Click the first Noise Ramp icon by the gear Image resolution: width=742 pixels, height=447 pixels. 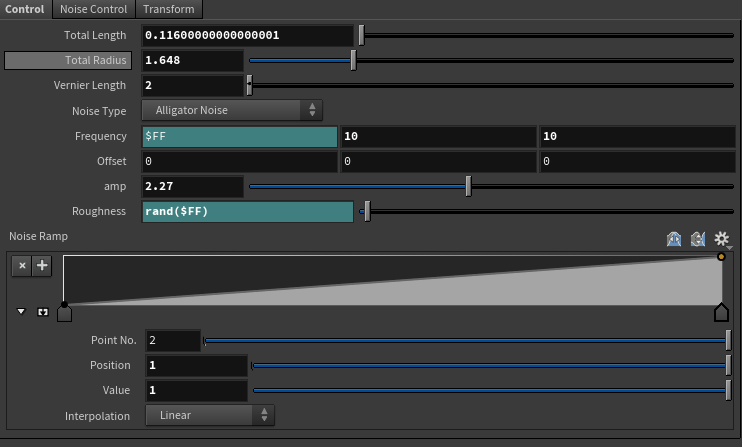(x=674, y=239)
